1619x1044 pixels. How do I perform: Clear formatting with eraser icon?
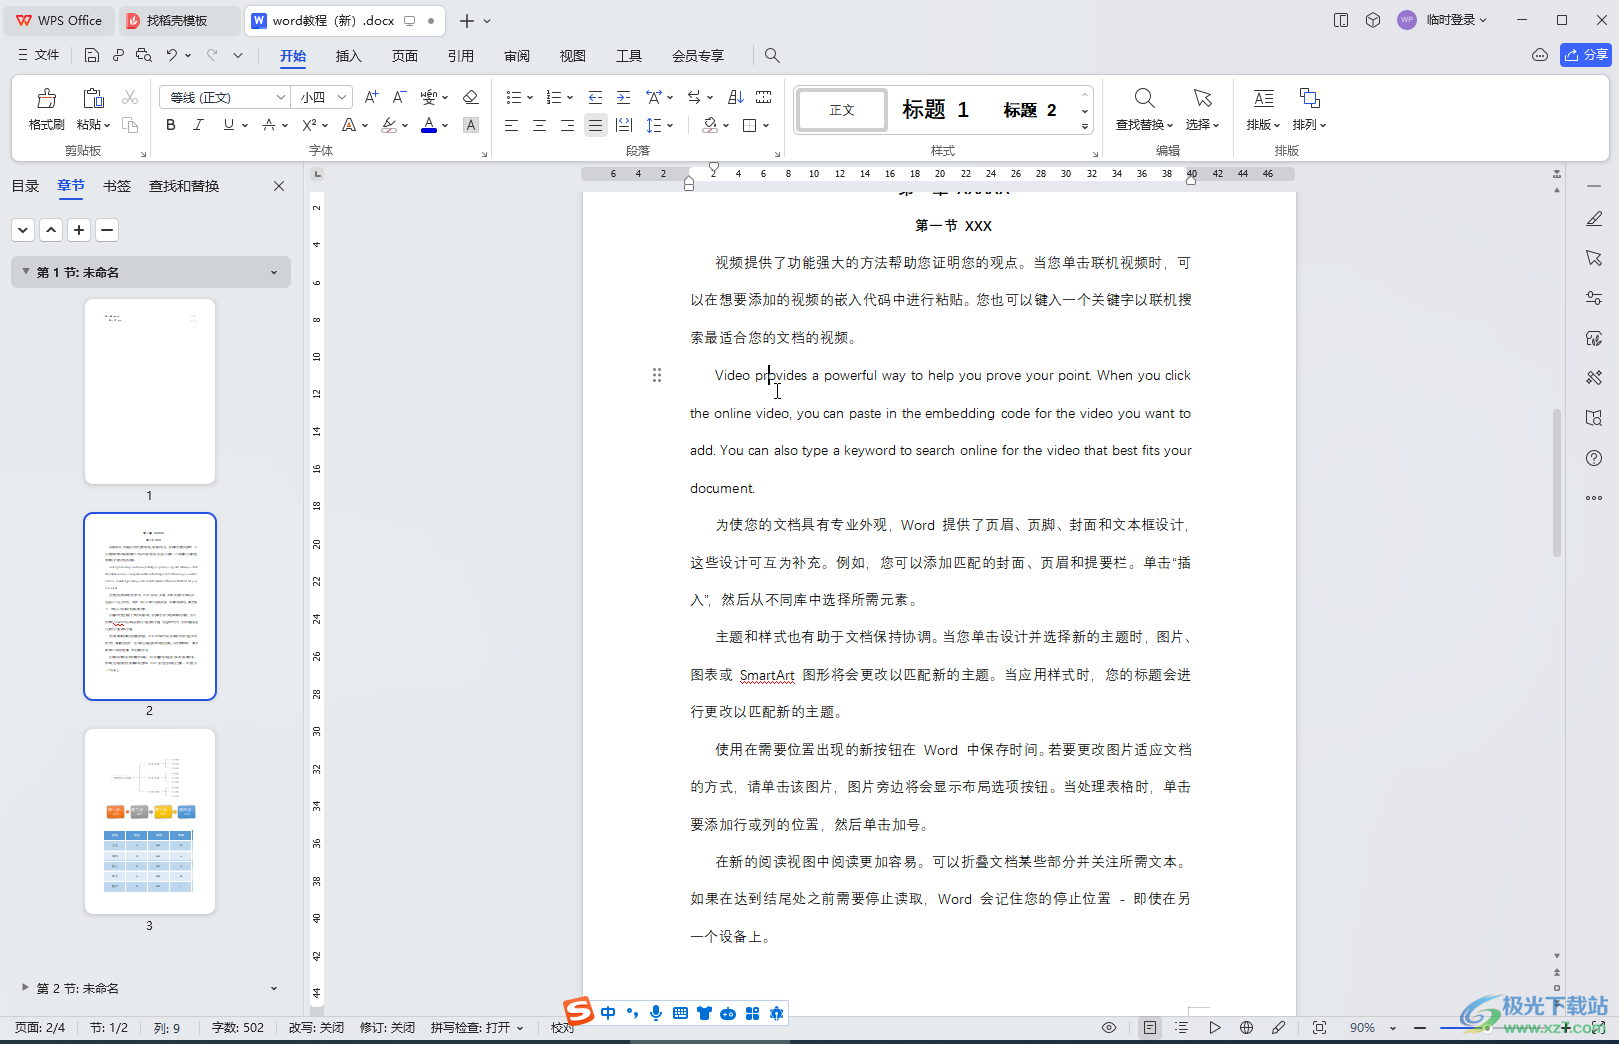point(470,97)
